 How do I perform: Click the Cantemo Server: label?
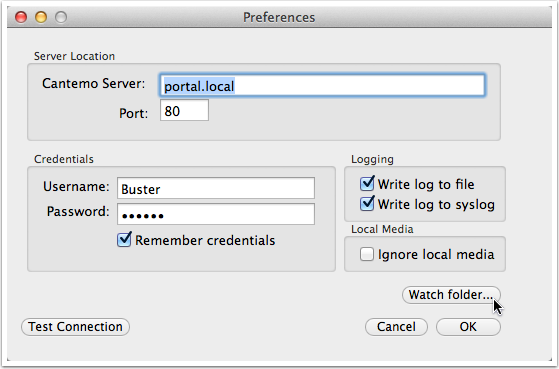point(93,84)
